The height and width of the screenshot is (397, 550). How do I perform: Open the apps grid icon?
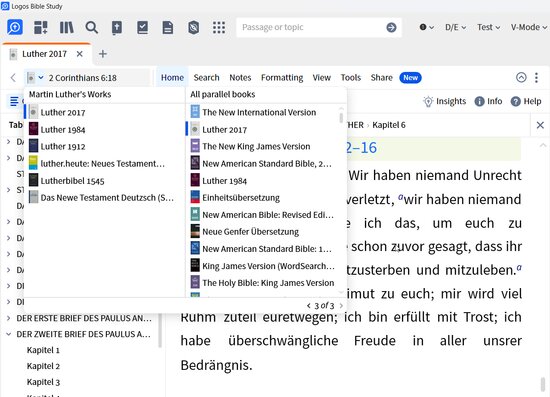pos(219,27)
